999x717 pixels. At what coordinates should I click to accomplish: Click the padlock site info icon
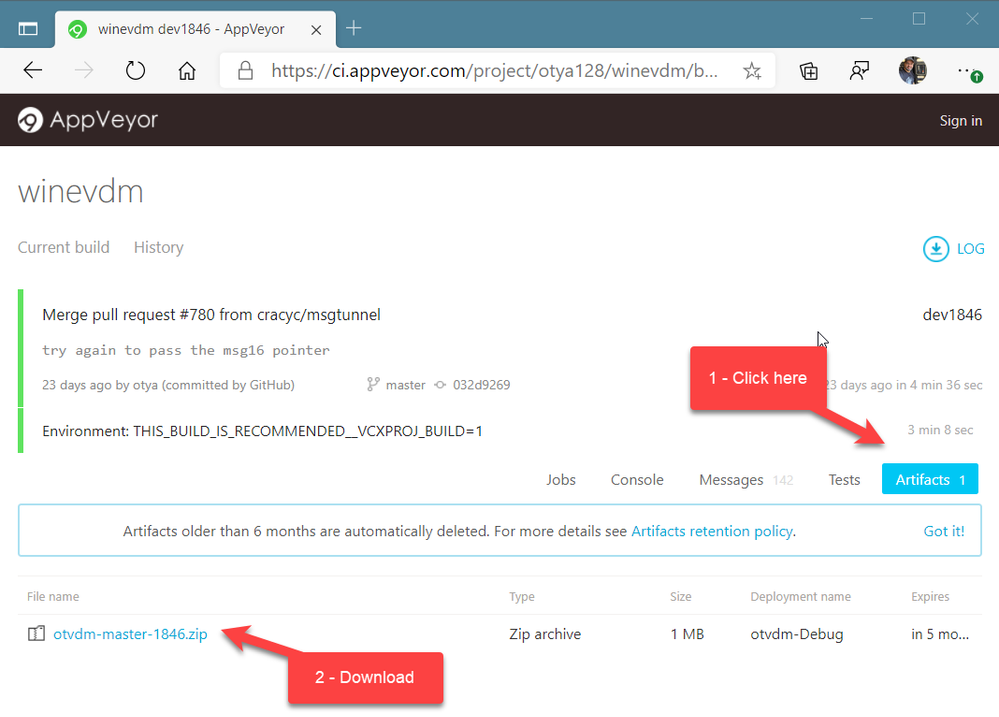point(245,70)
